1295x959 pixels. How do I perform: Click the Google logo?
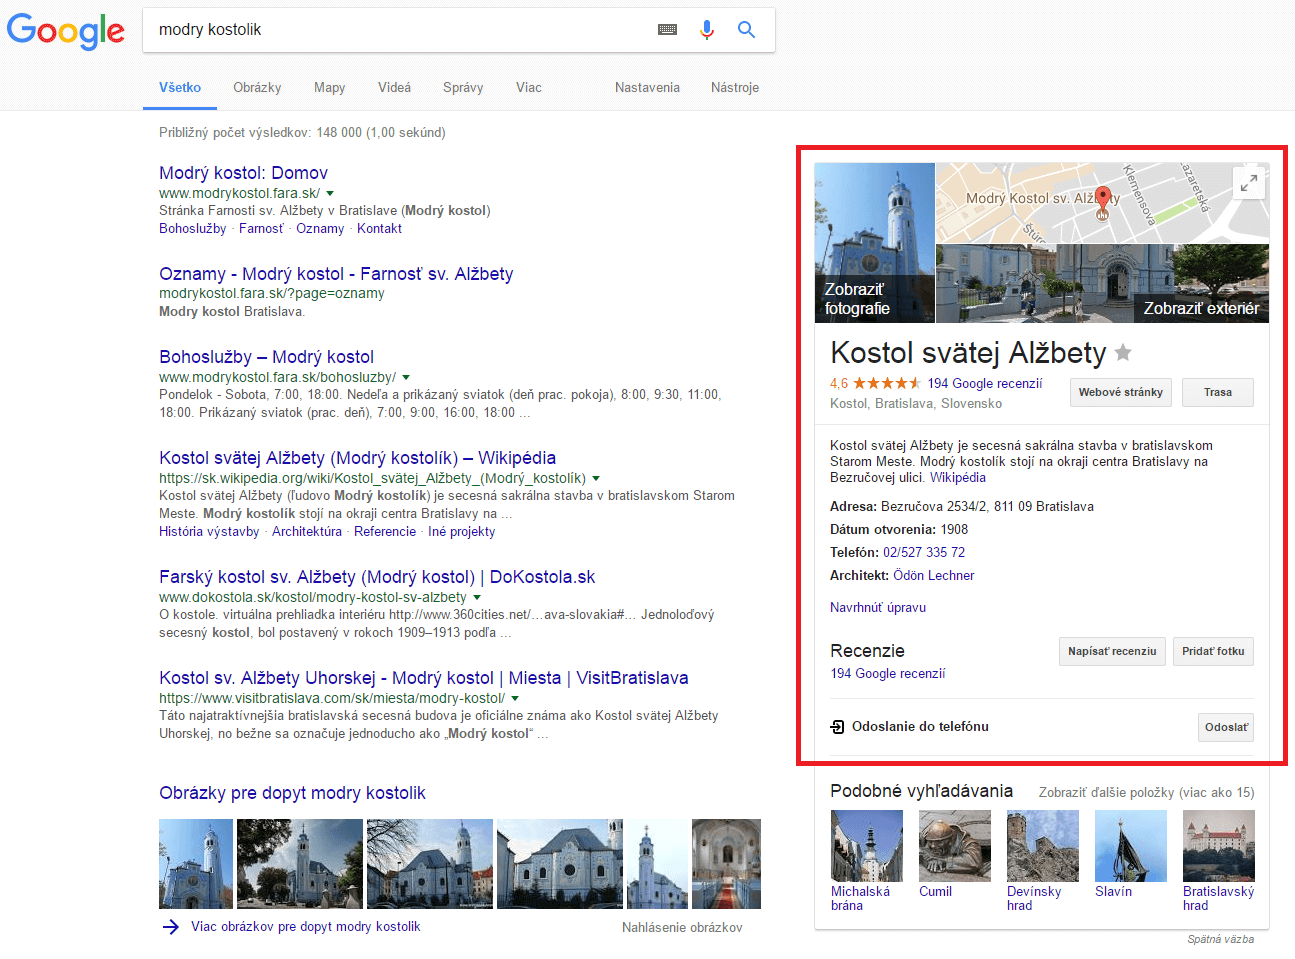(x=66, y=31)
